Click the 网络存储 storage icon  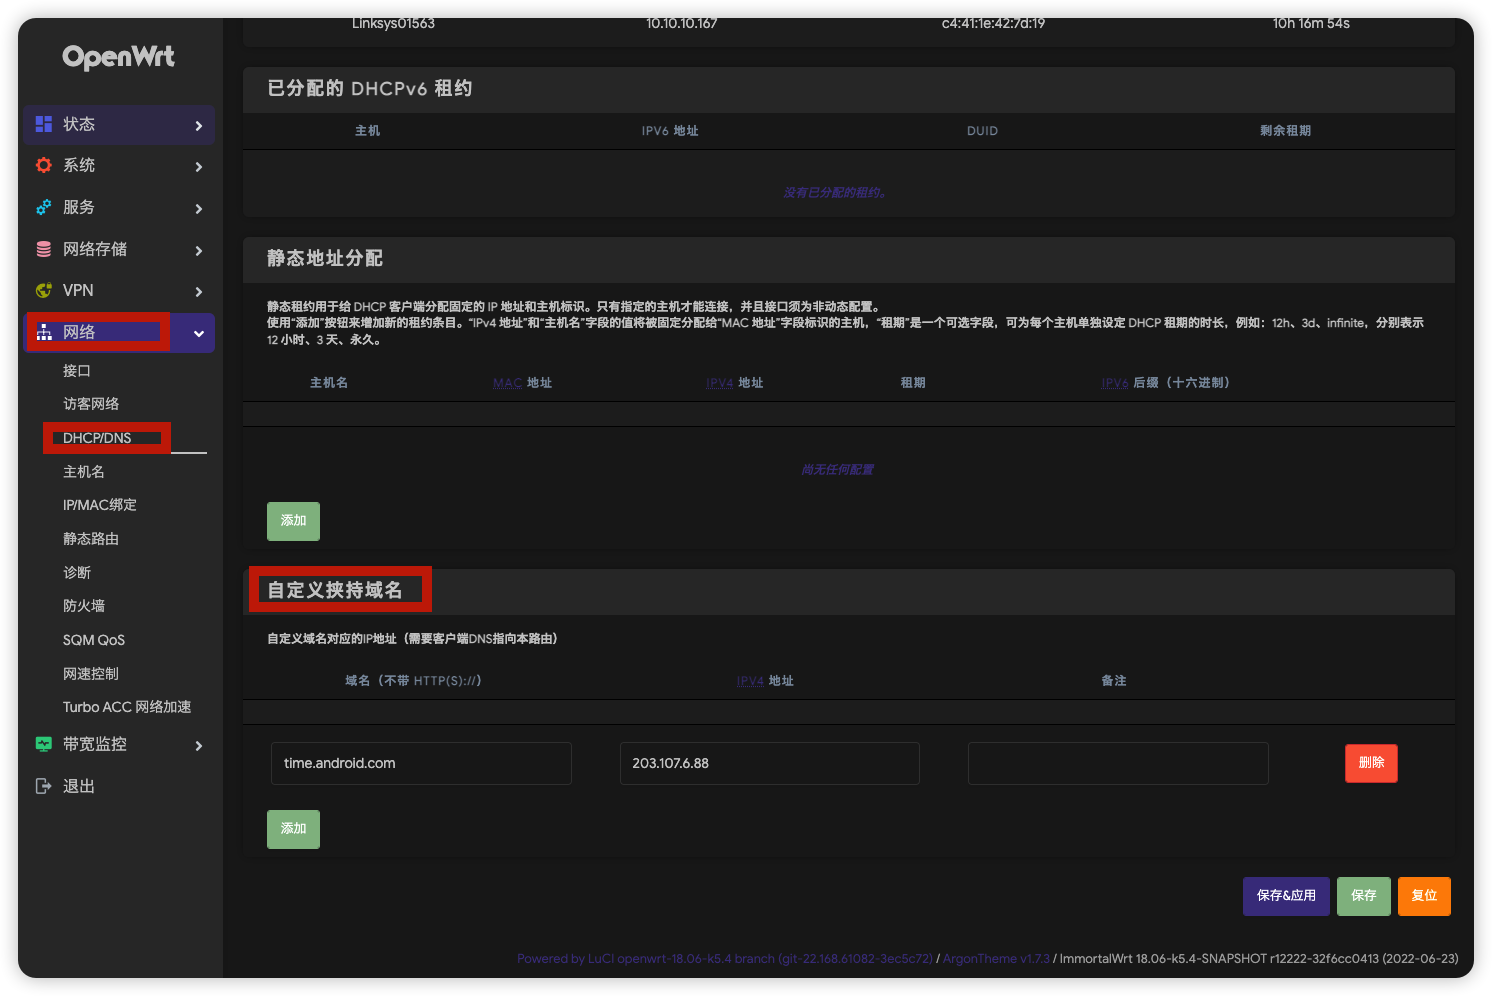[44, 249]
